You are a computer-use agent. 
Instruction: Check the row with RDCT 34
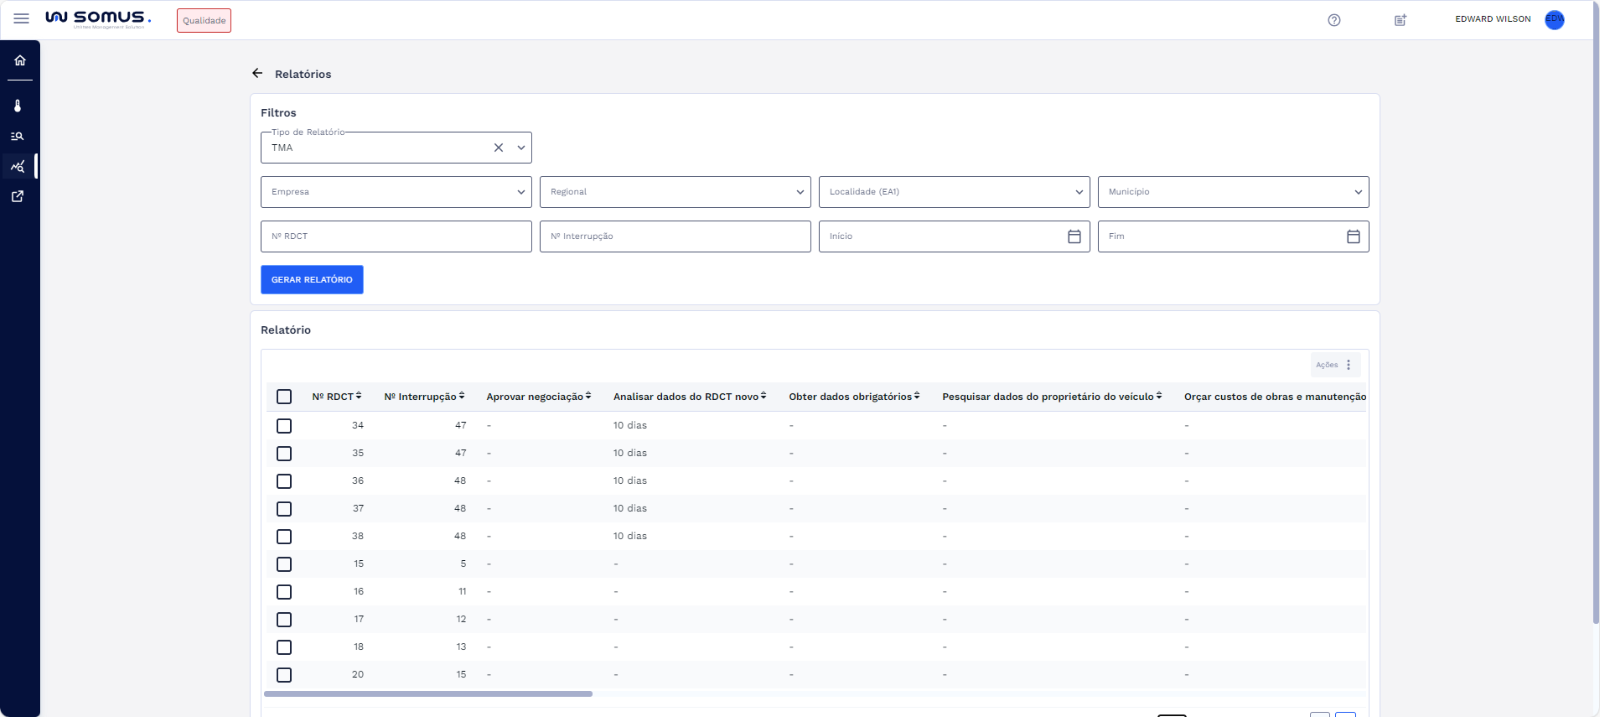tap(284, 426)
